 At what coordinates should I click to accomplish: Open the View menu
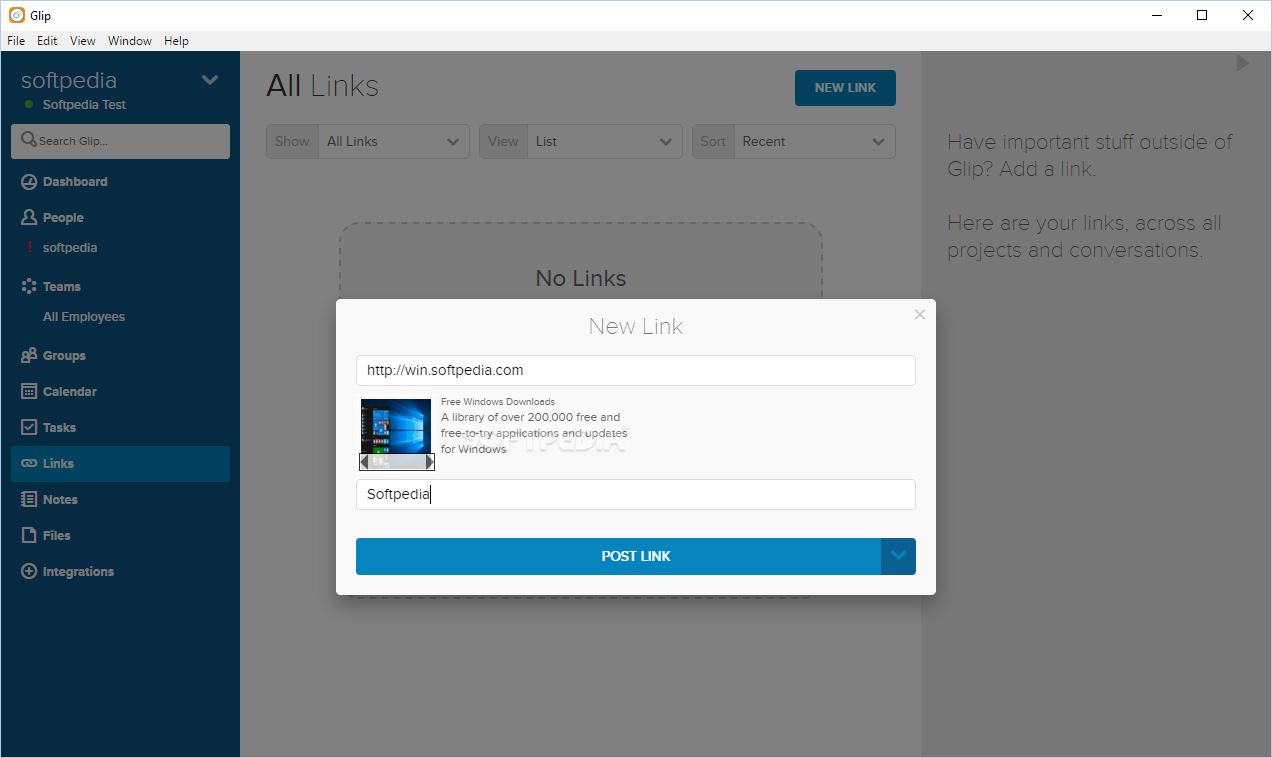coord(83,41)
